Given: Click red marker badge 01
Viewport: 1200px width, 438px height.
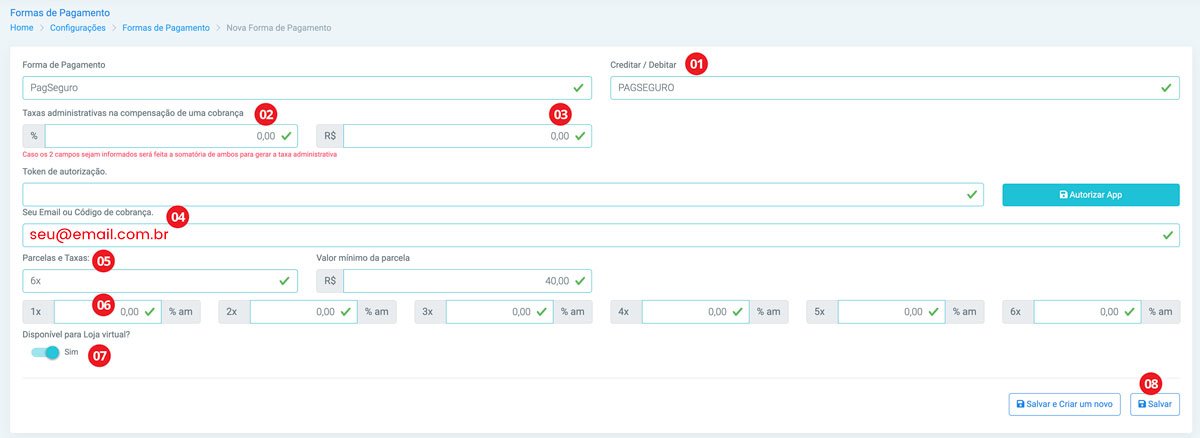Looking at the screenshot, I should coord(697,64).
